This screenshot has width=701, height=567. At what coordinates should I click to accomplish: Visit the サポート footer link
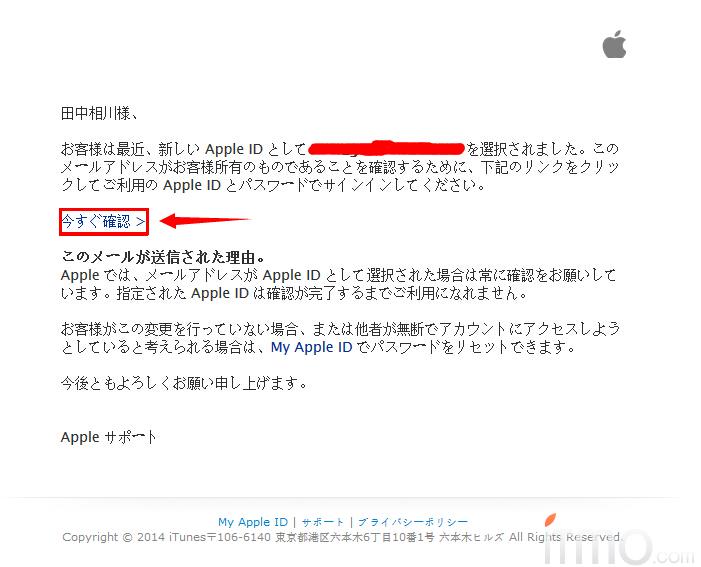[323, 522]
